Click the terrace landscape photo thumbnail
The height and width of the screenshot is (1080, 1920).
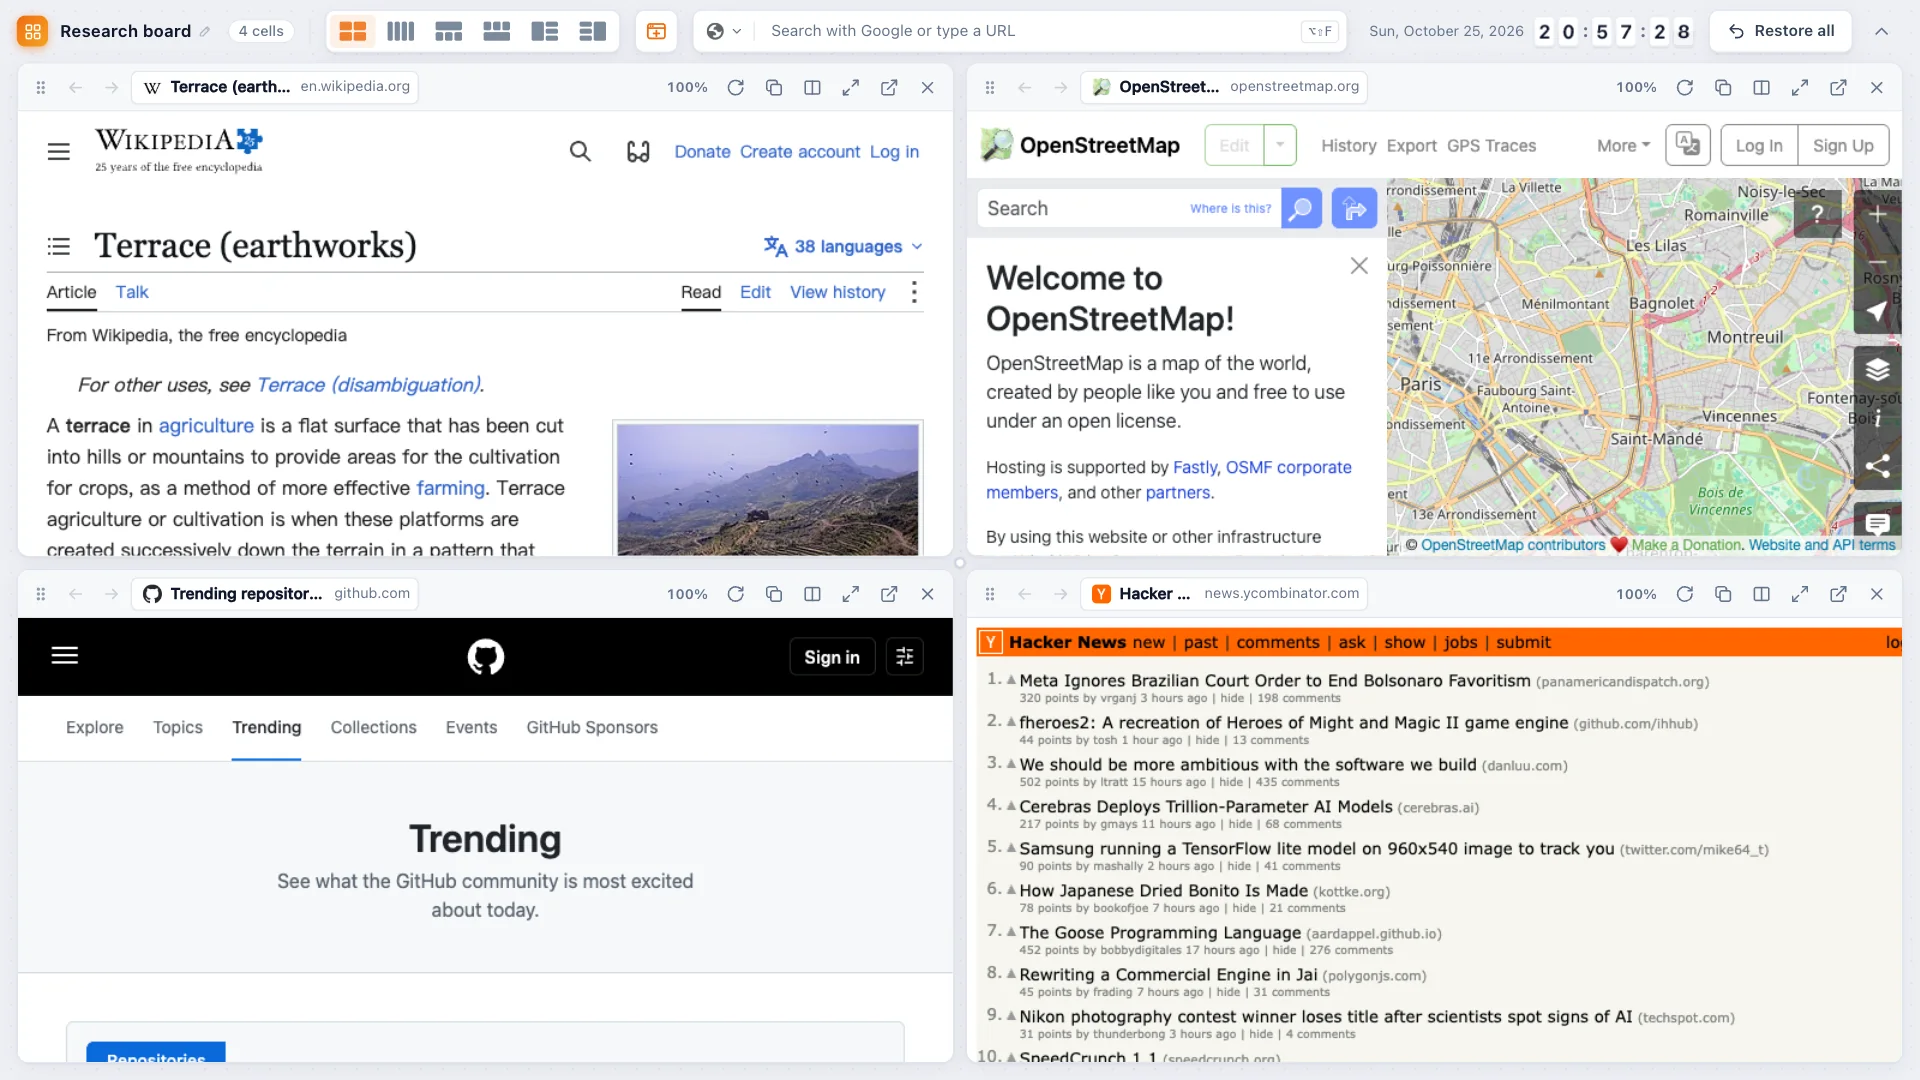768,489
